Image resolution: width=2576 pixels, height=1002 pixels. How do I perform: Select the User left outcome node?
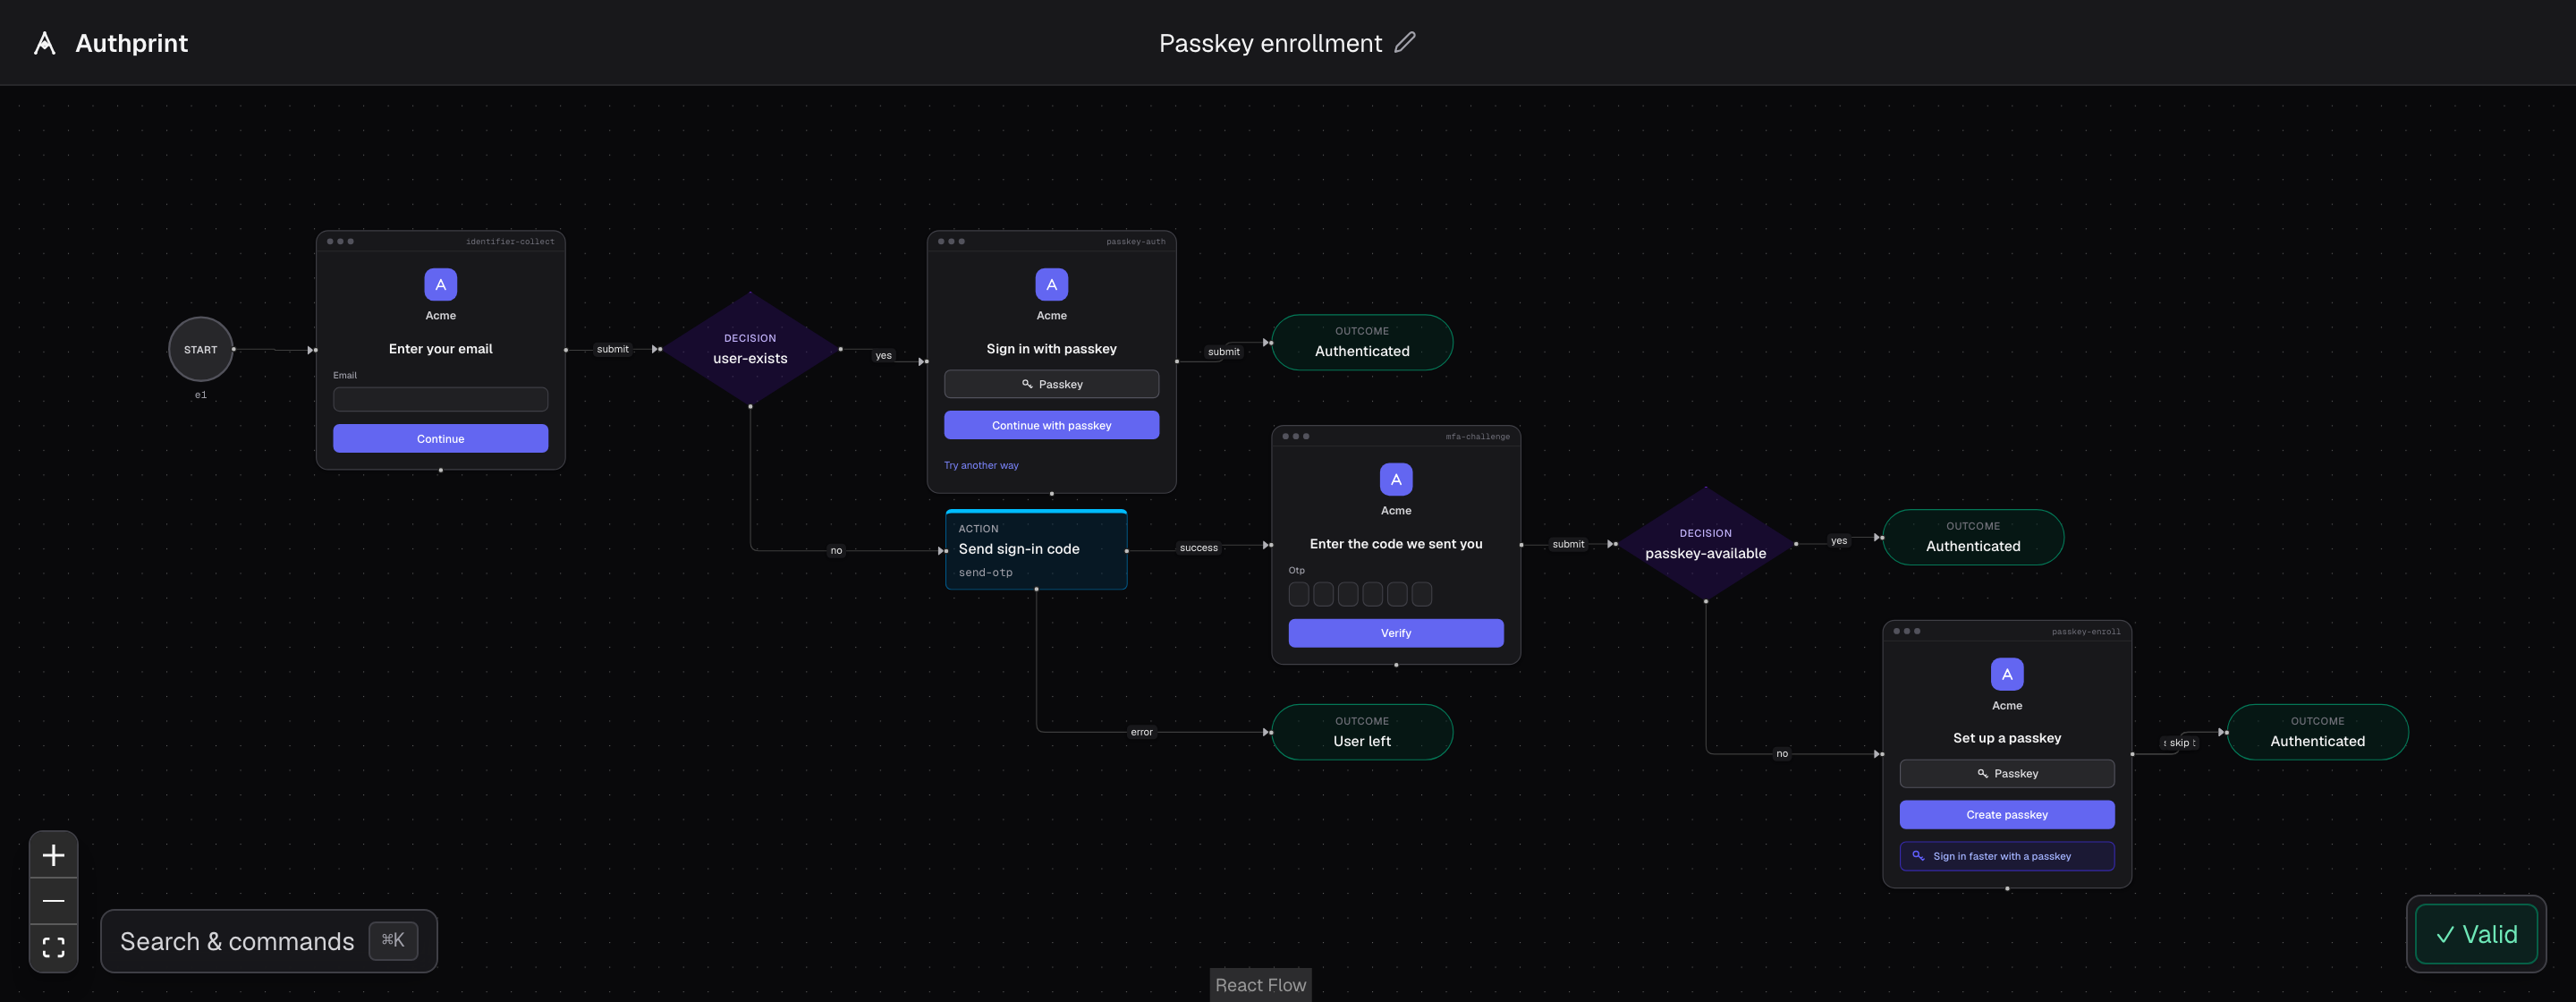coord(1362,732)
